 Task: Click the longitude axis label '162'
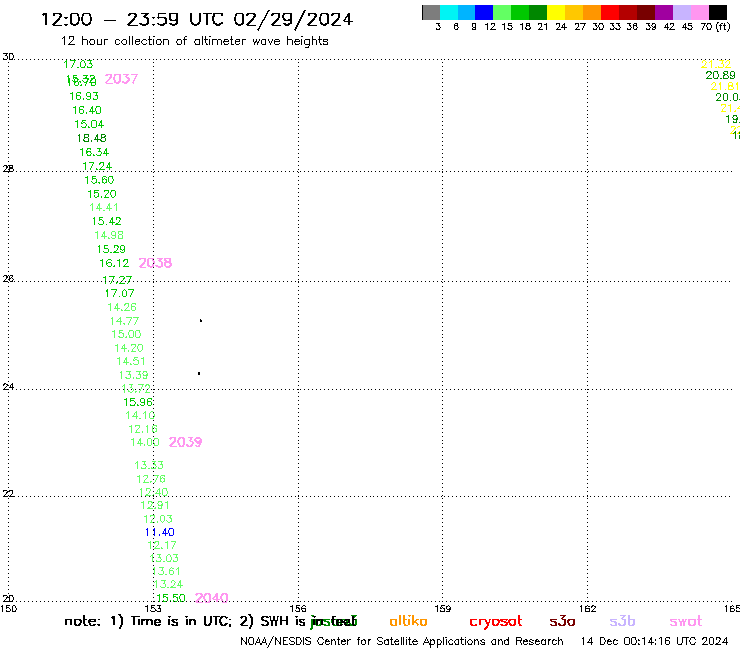click(587, 609)
